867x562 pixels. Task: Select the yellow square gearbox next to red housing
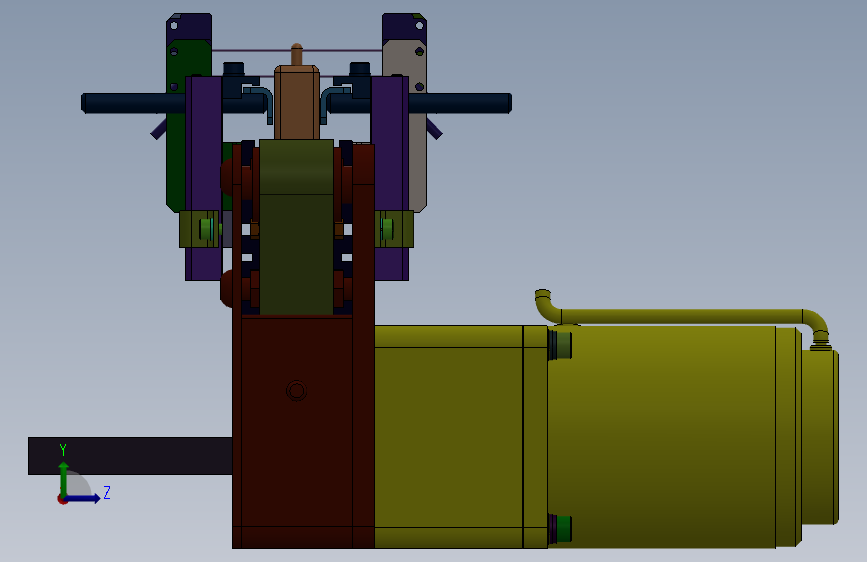click(x=449, y=437)
